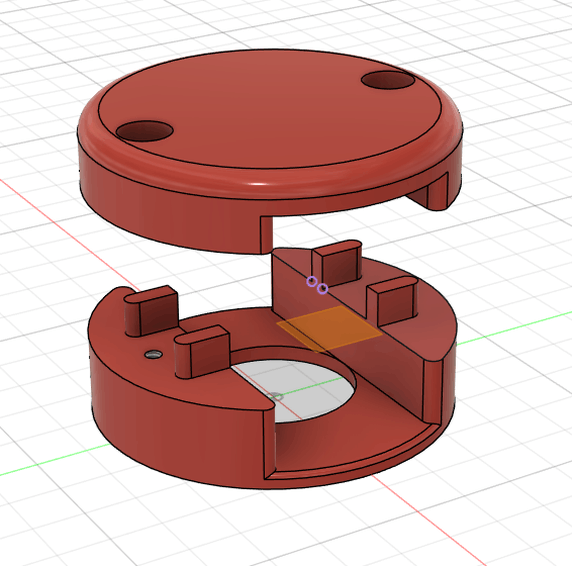Screen dimensions: 572x566
Task: Select the right hole on the lid top
Action: (x=388, y=80)
